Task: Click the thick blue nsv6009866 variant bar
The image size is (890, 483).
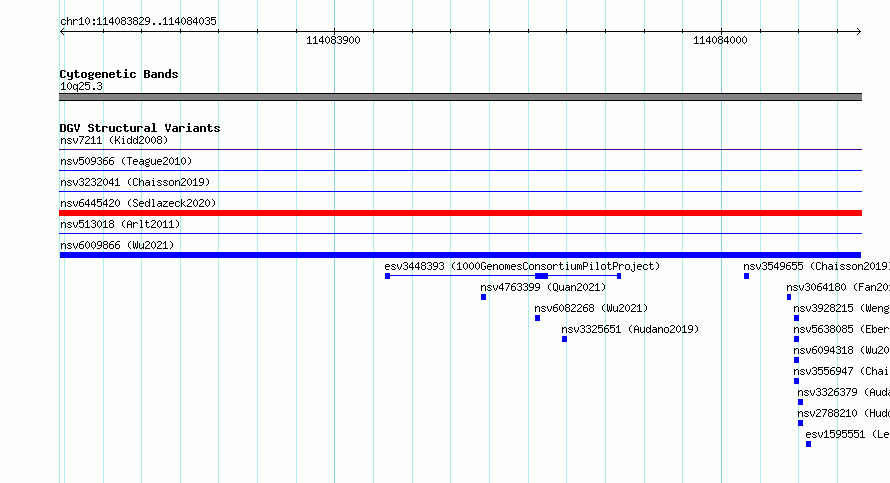Action: [460, 255]
